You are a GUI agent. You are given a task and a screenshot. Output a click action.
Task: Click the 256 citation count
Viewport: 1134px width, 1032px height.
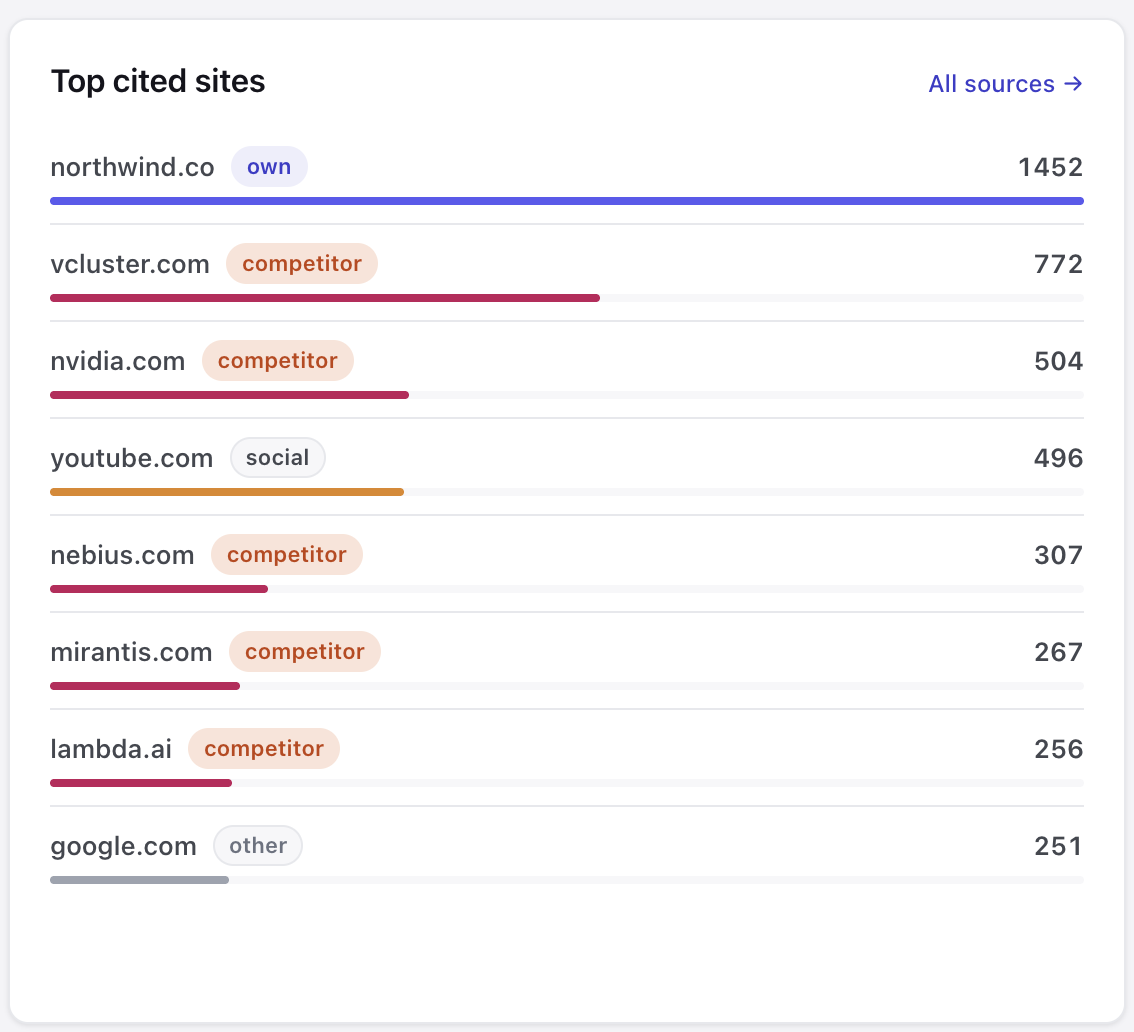pos(1058,749)
